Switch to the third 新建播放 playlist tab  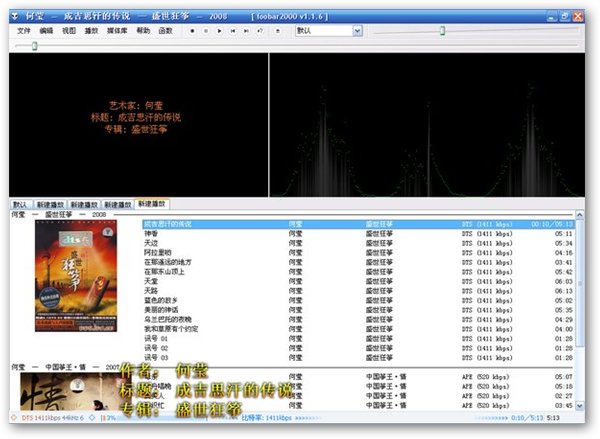[x=117, y=205]
